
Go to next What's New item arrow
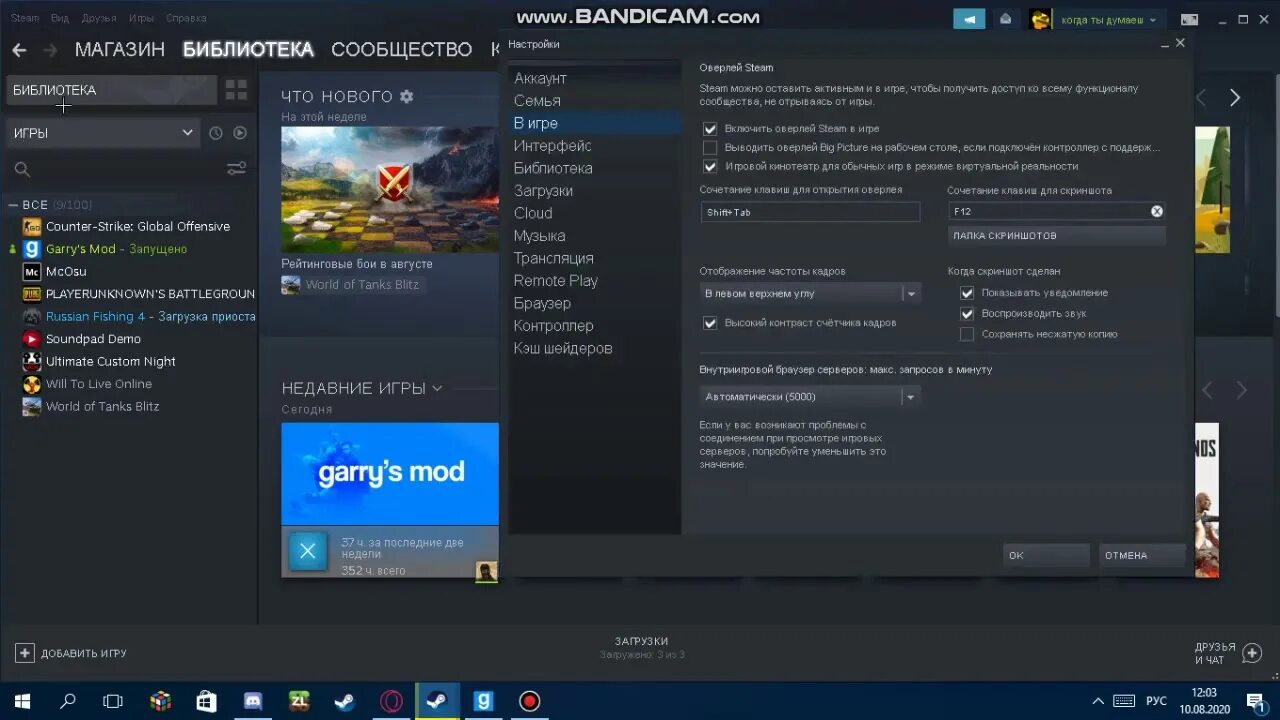point(1235,97)
